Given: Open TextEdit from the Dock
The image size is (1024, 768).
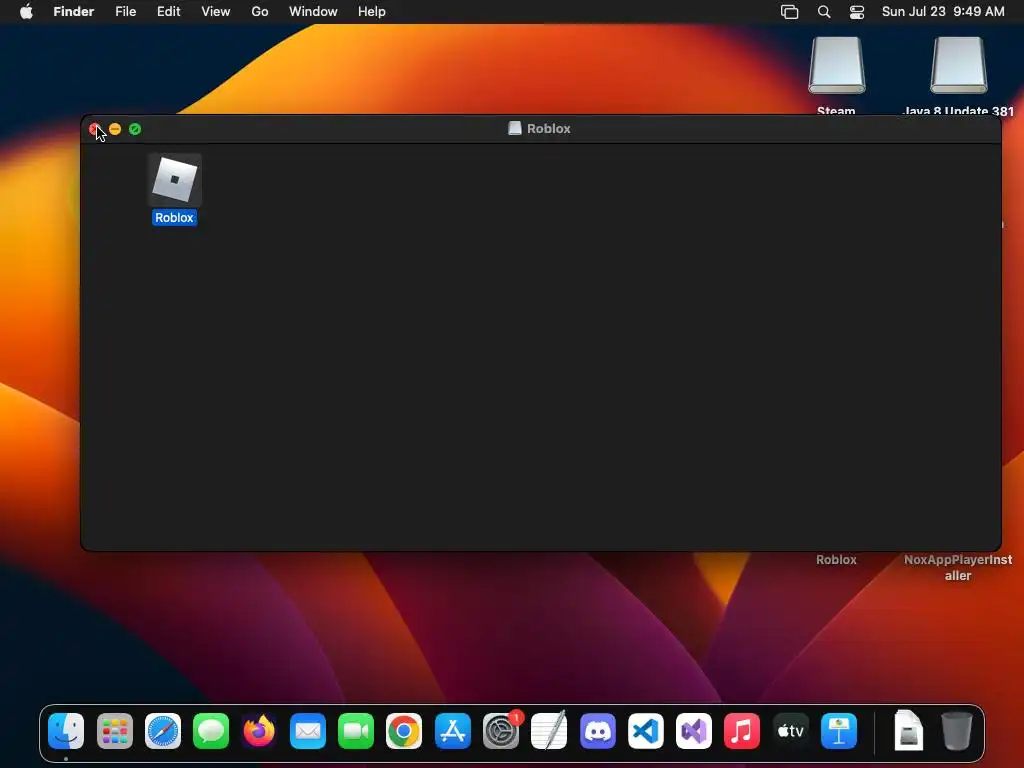Looking at the screenshot, I should (x=549, y=731).
